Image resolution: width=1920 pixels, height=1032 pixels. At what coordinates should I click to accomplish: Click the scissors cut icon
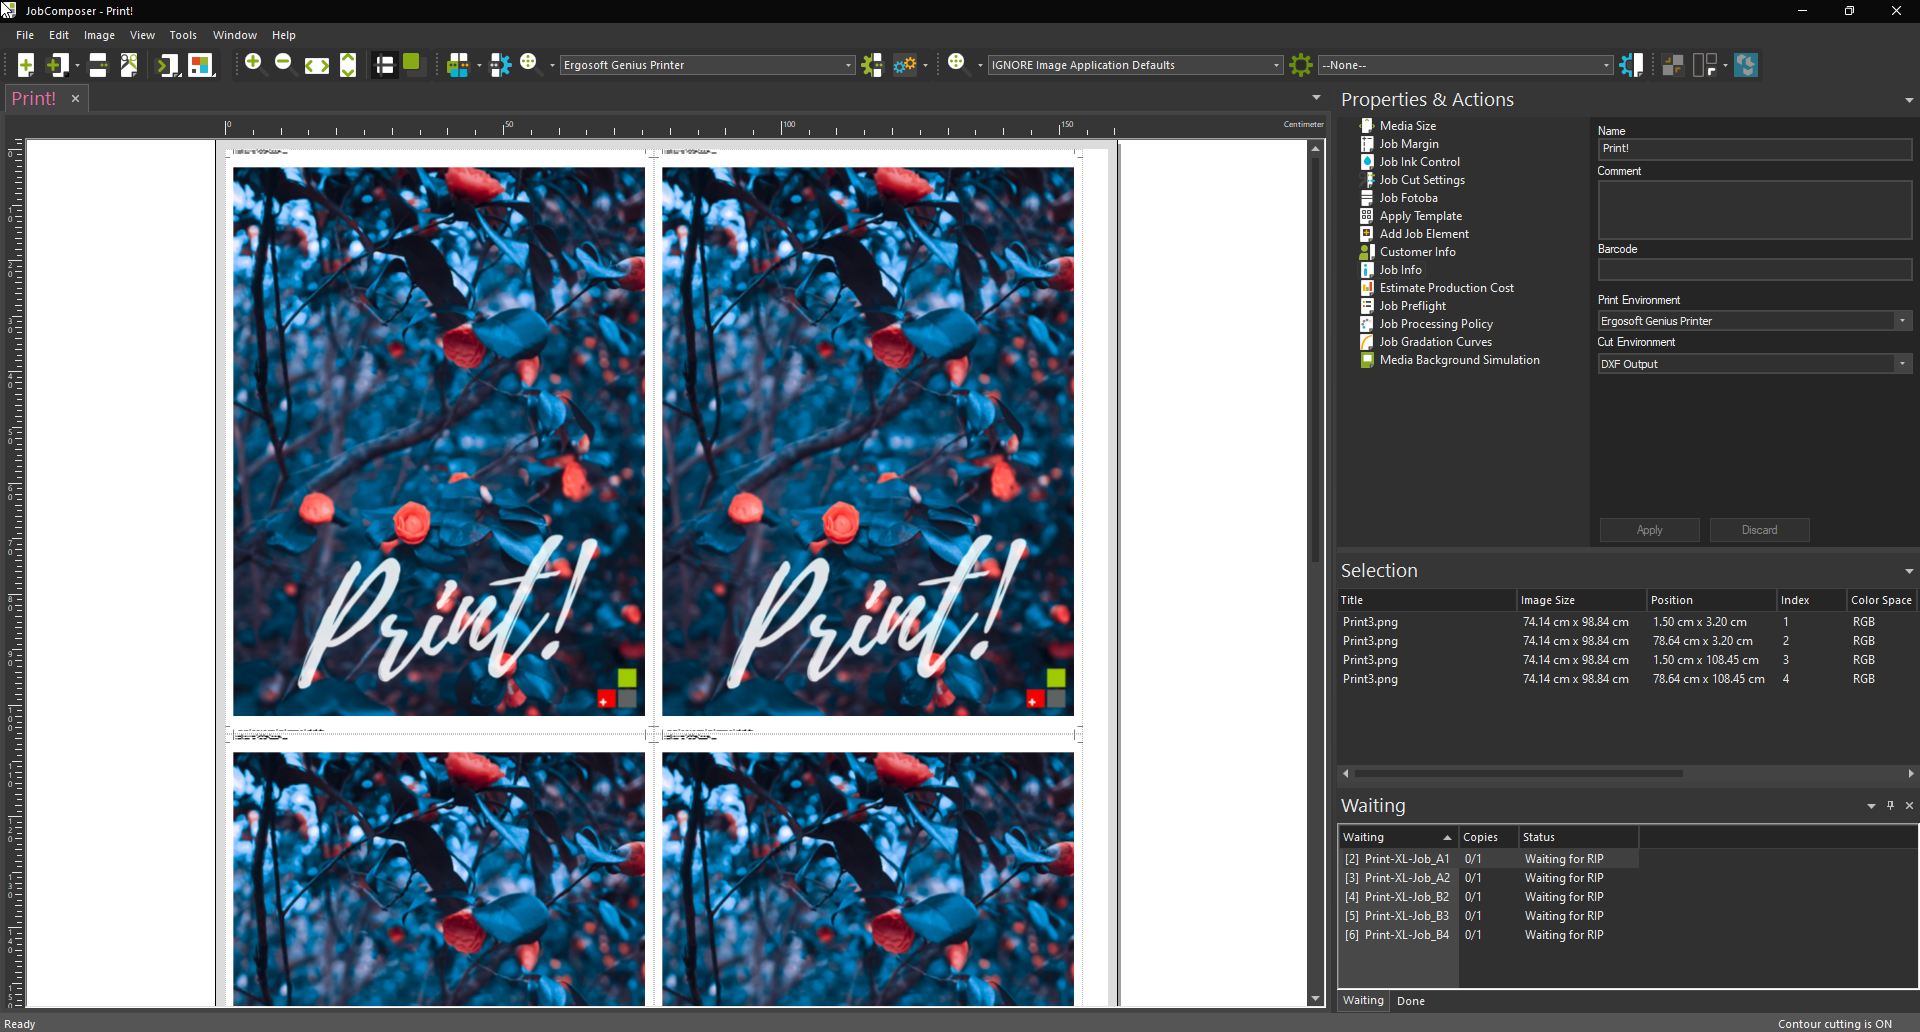click(129, 65)
